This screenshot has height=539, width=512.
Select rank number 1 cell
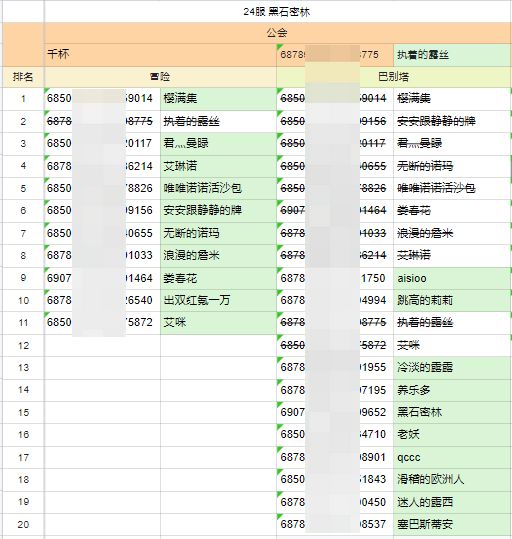pos(23,99)
